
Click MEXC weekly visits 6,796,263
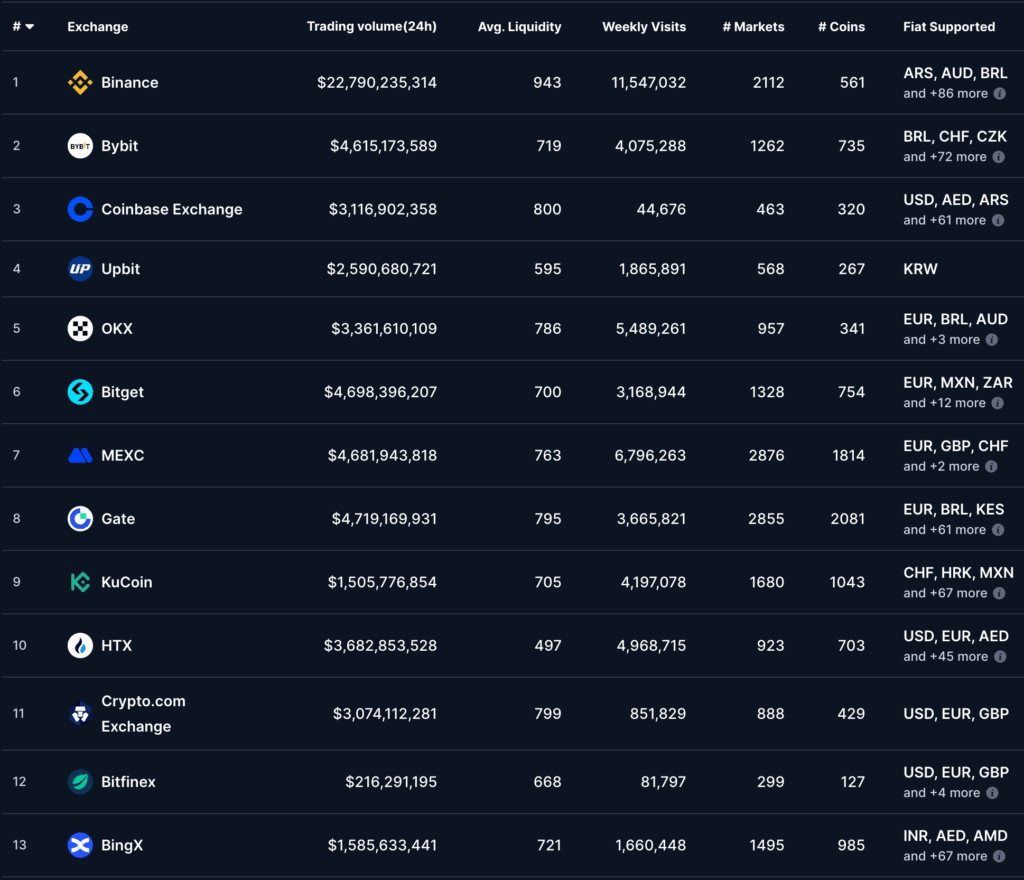(x=650, y=455)
